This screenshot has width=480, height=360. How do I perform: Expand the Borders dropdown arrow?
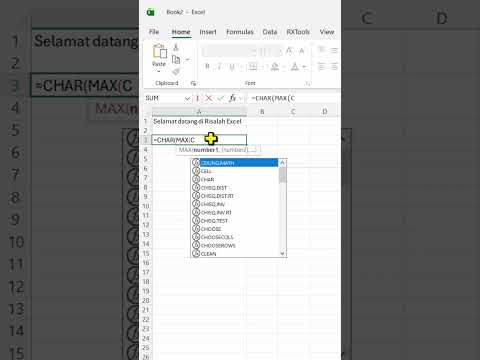[262, 67]
